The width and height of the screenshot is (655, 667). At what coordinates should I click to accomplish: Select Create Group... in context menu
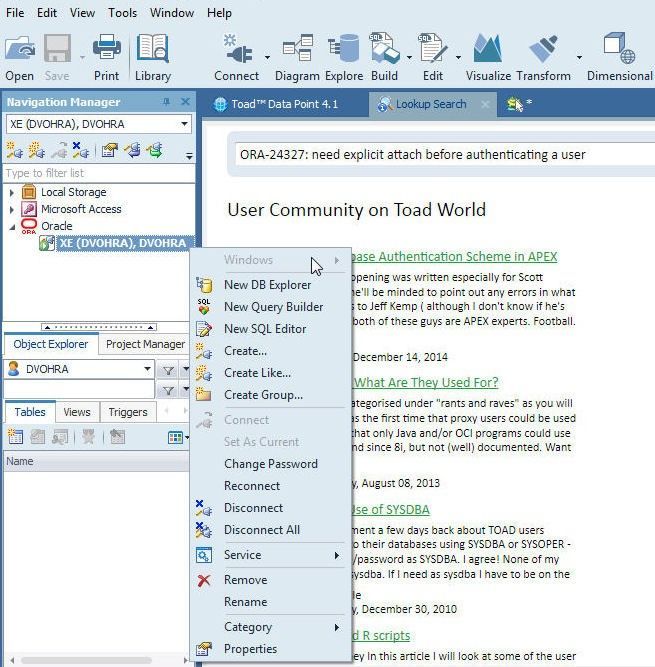click(x=271, y=395)
